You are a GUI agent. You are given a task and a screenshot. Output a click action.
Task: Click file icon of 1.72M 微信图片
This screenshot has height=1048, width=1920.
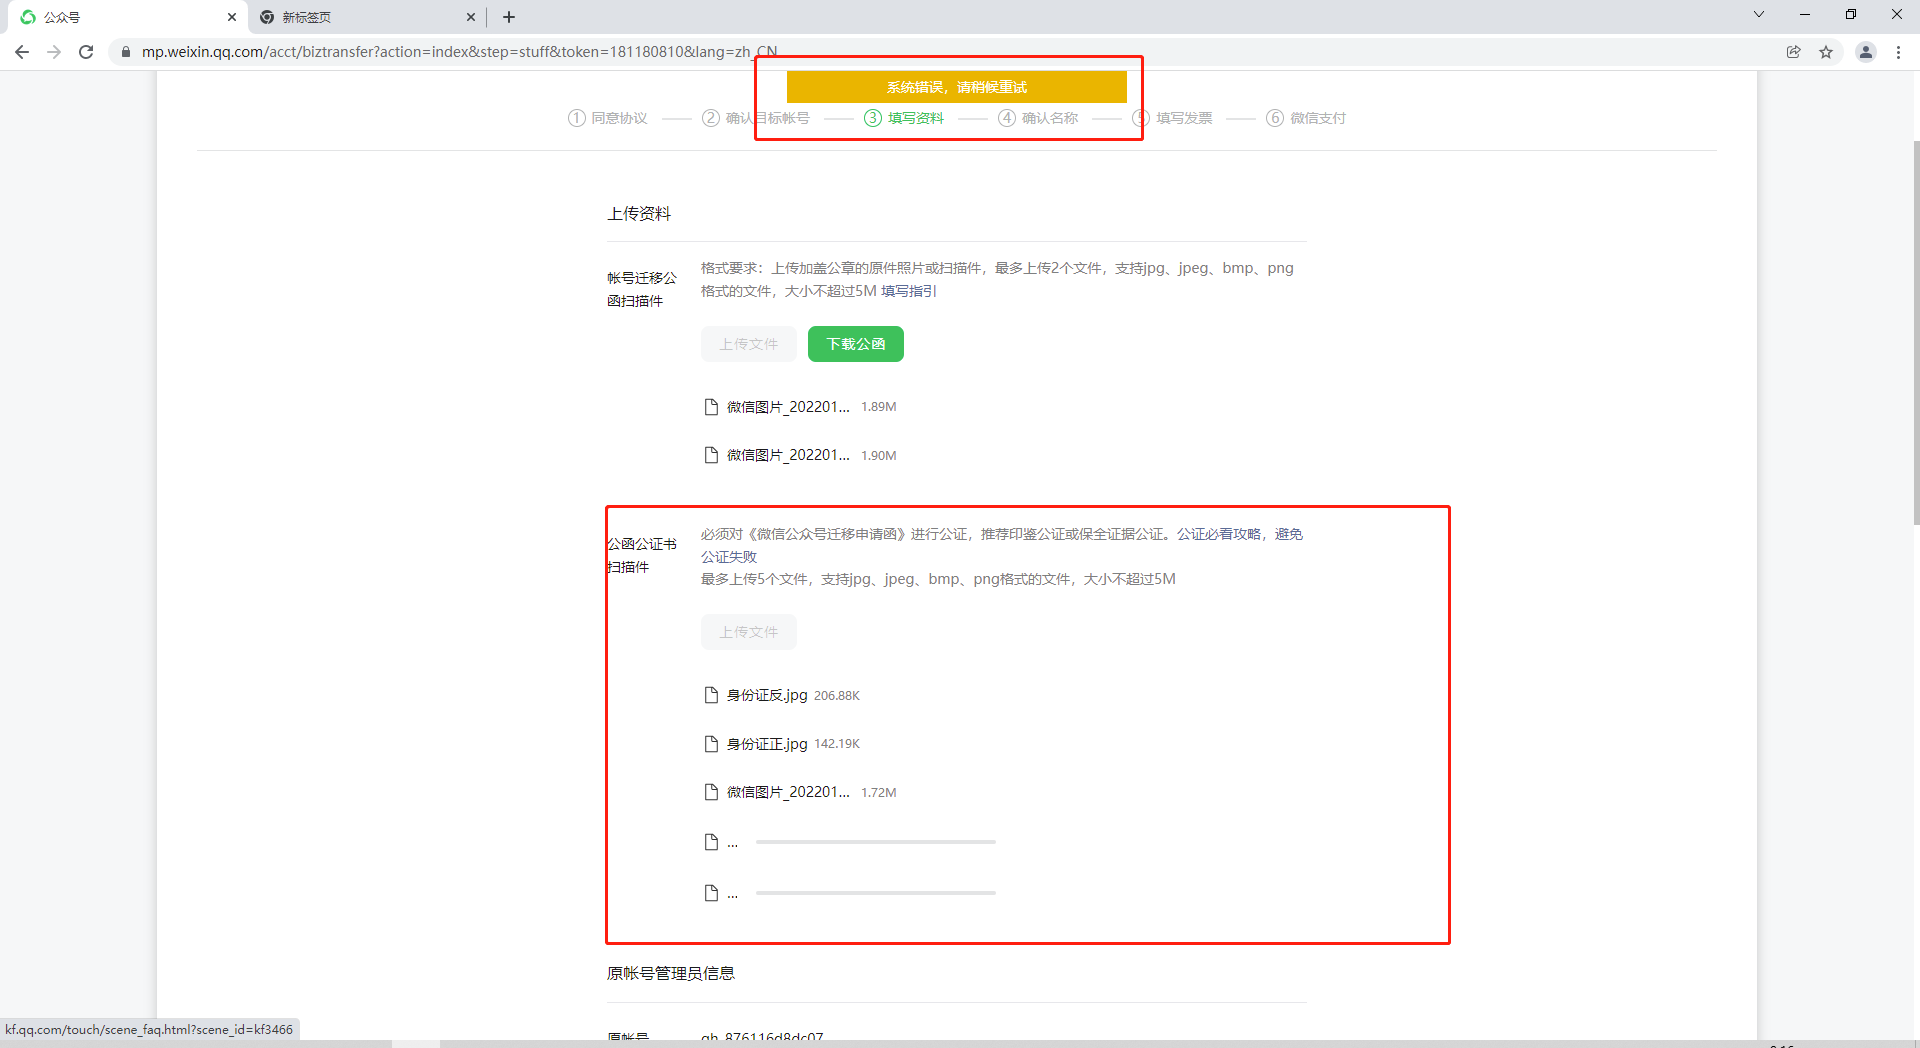tap(711, 792)
